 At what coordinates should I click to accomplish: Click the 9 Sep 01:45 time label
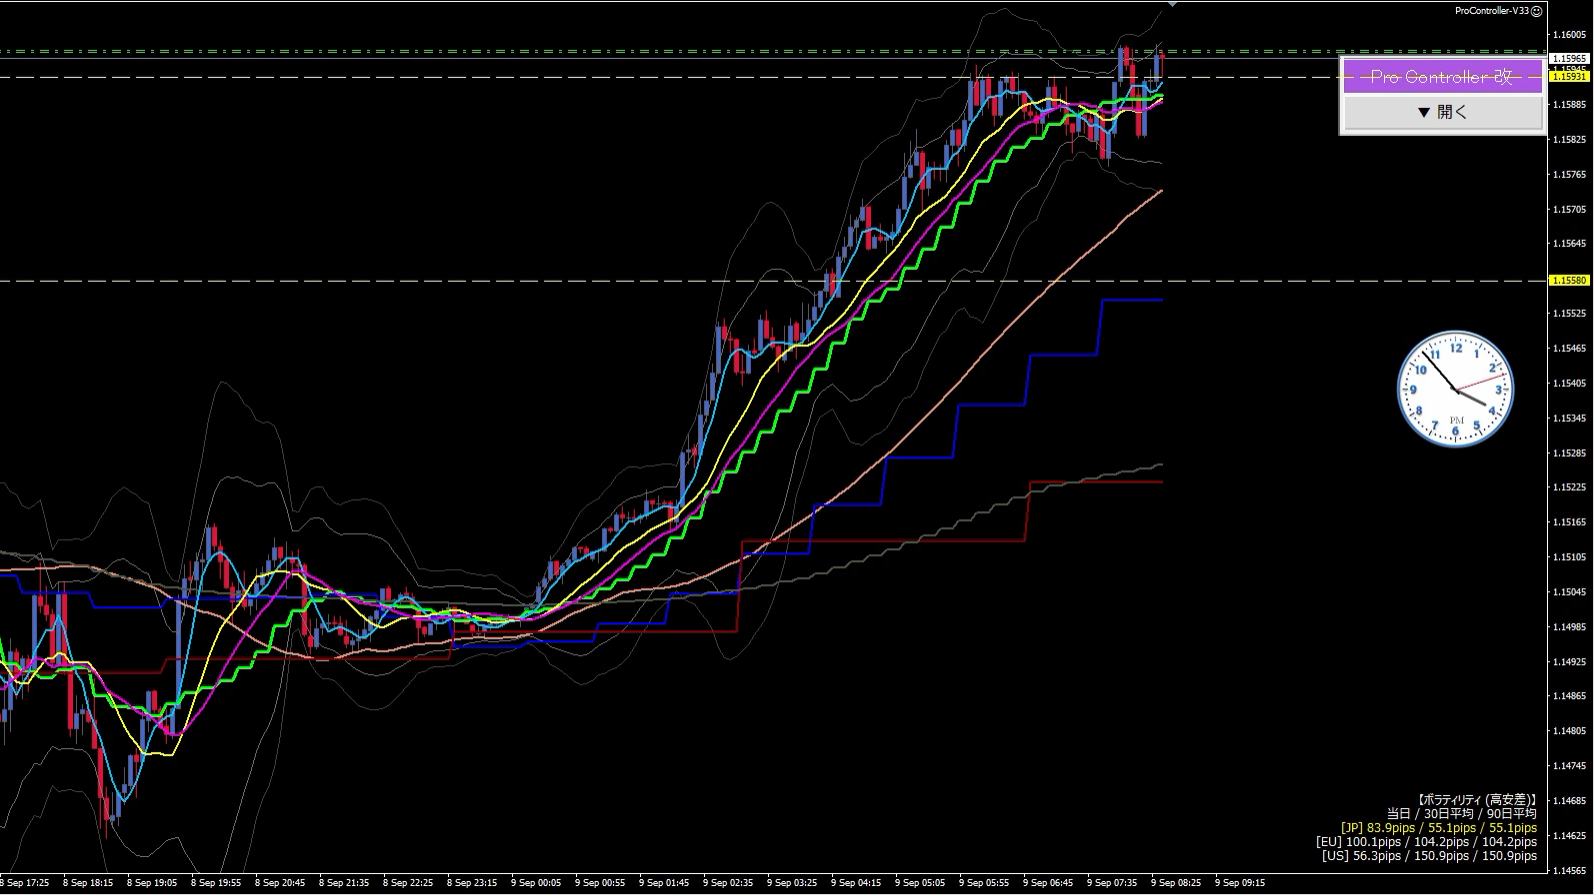pos(664,883)
